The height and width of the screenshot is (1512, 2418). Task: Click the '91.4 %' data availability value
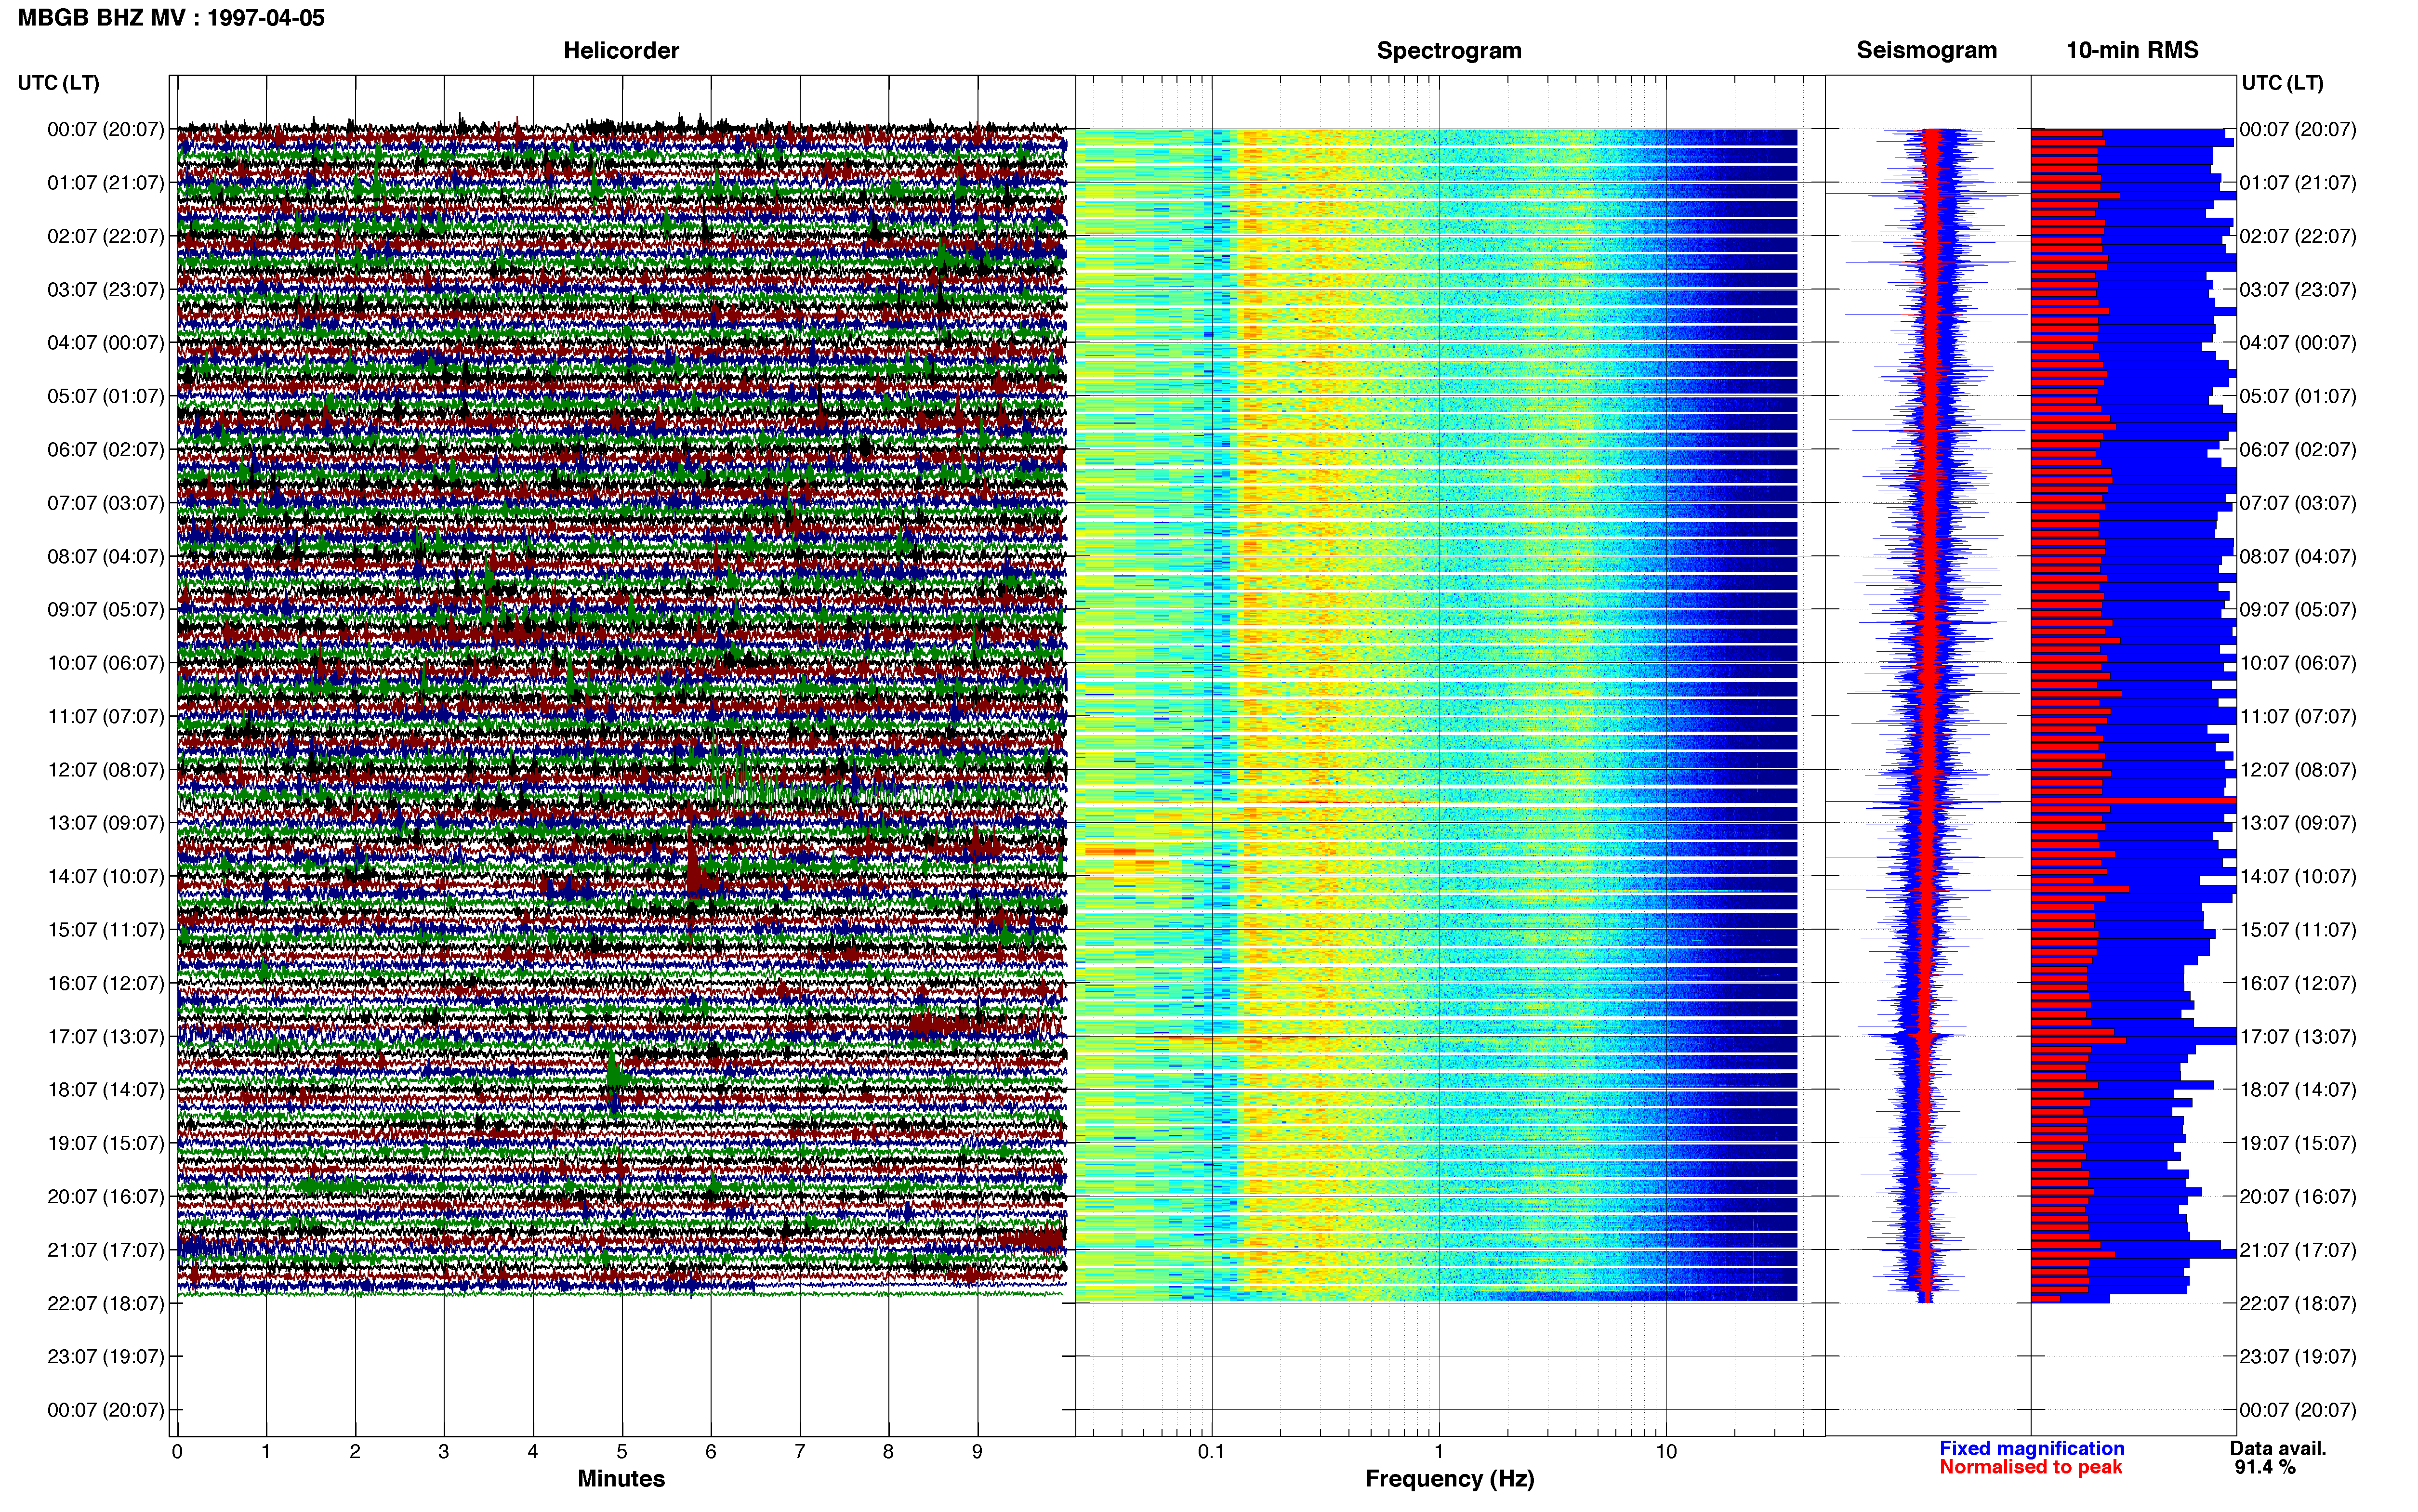2265,1467
